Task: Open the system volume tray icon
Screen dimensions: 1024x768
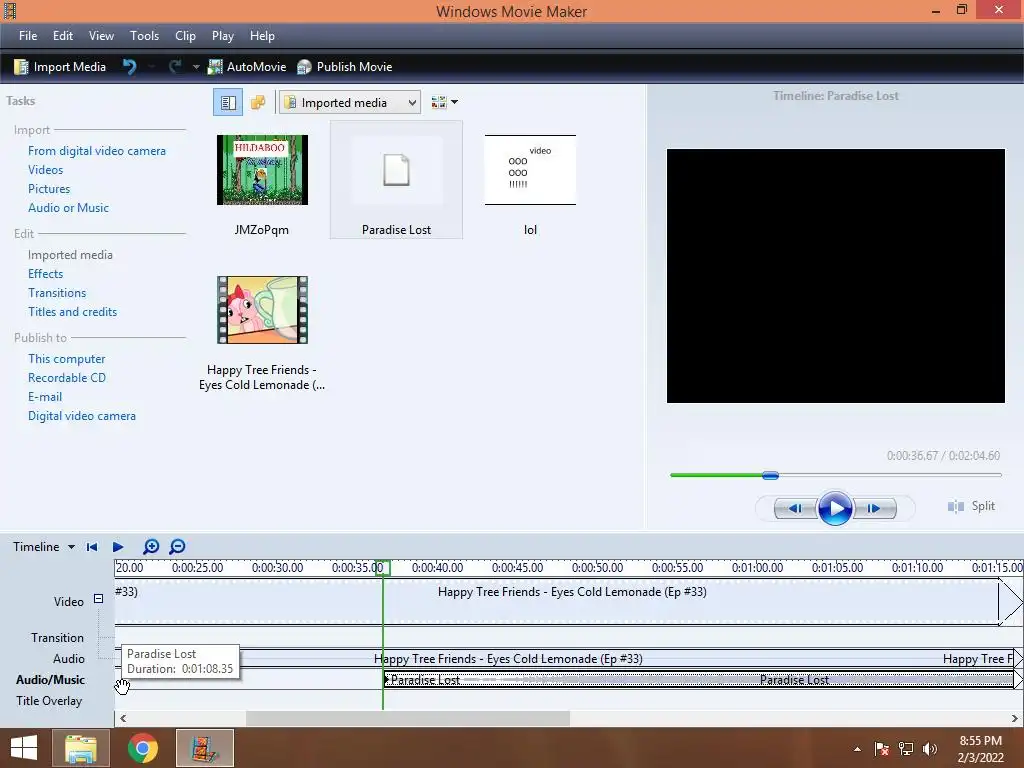Action: [x=930, y=749]
